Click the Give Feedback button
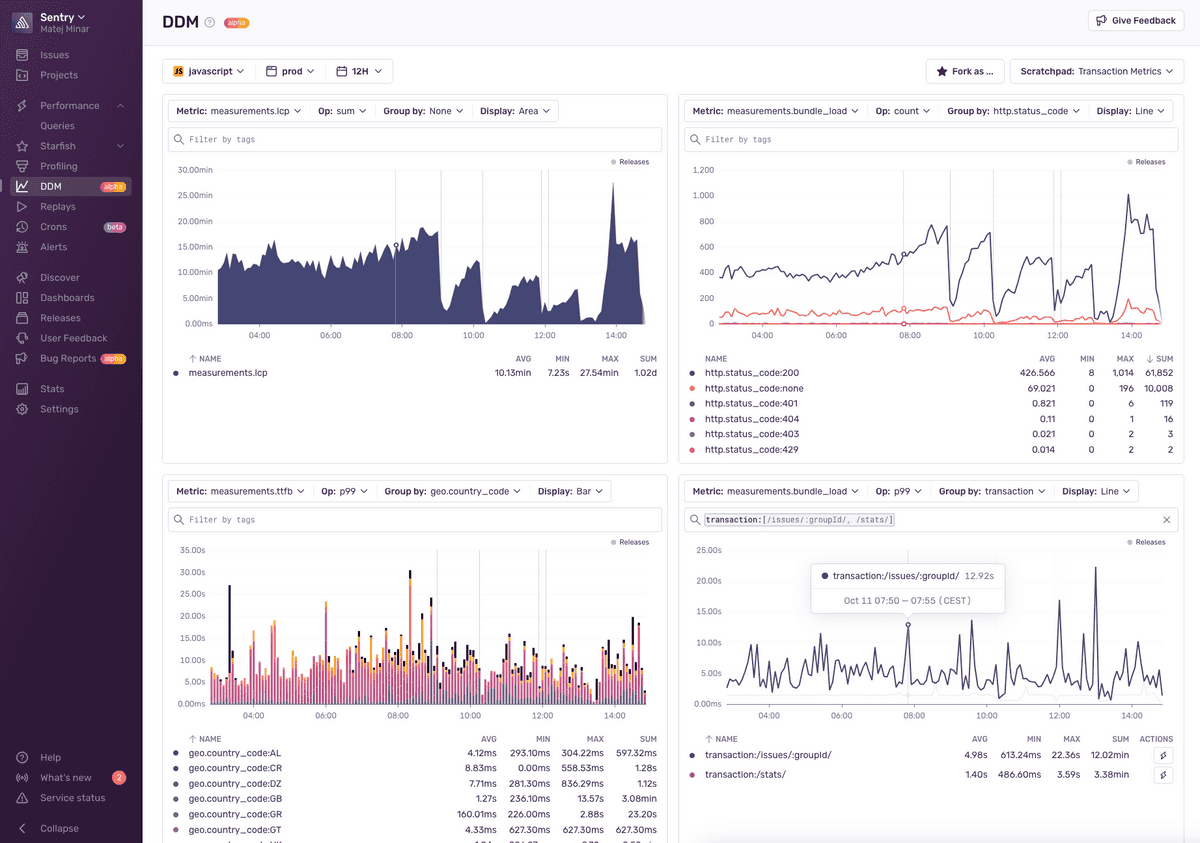 click(1136, 20)
